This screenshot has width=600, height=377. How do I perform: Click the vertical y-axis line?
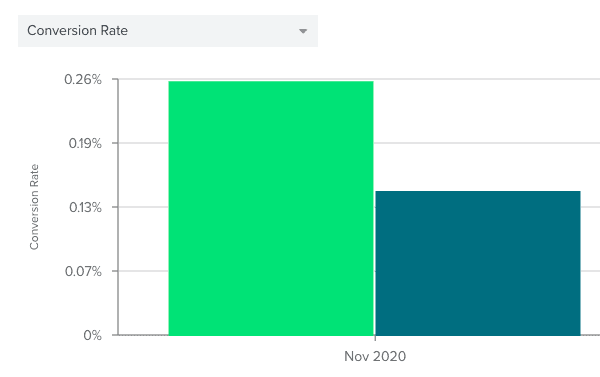(x=118, y=207)
